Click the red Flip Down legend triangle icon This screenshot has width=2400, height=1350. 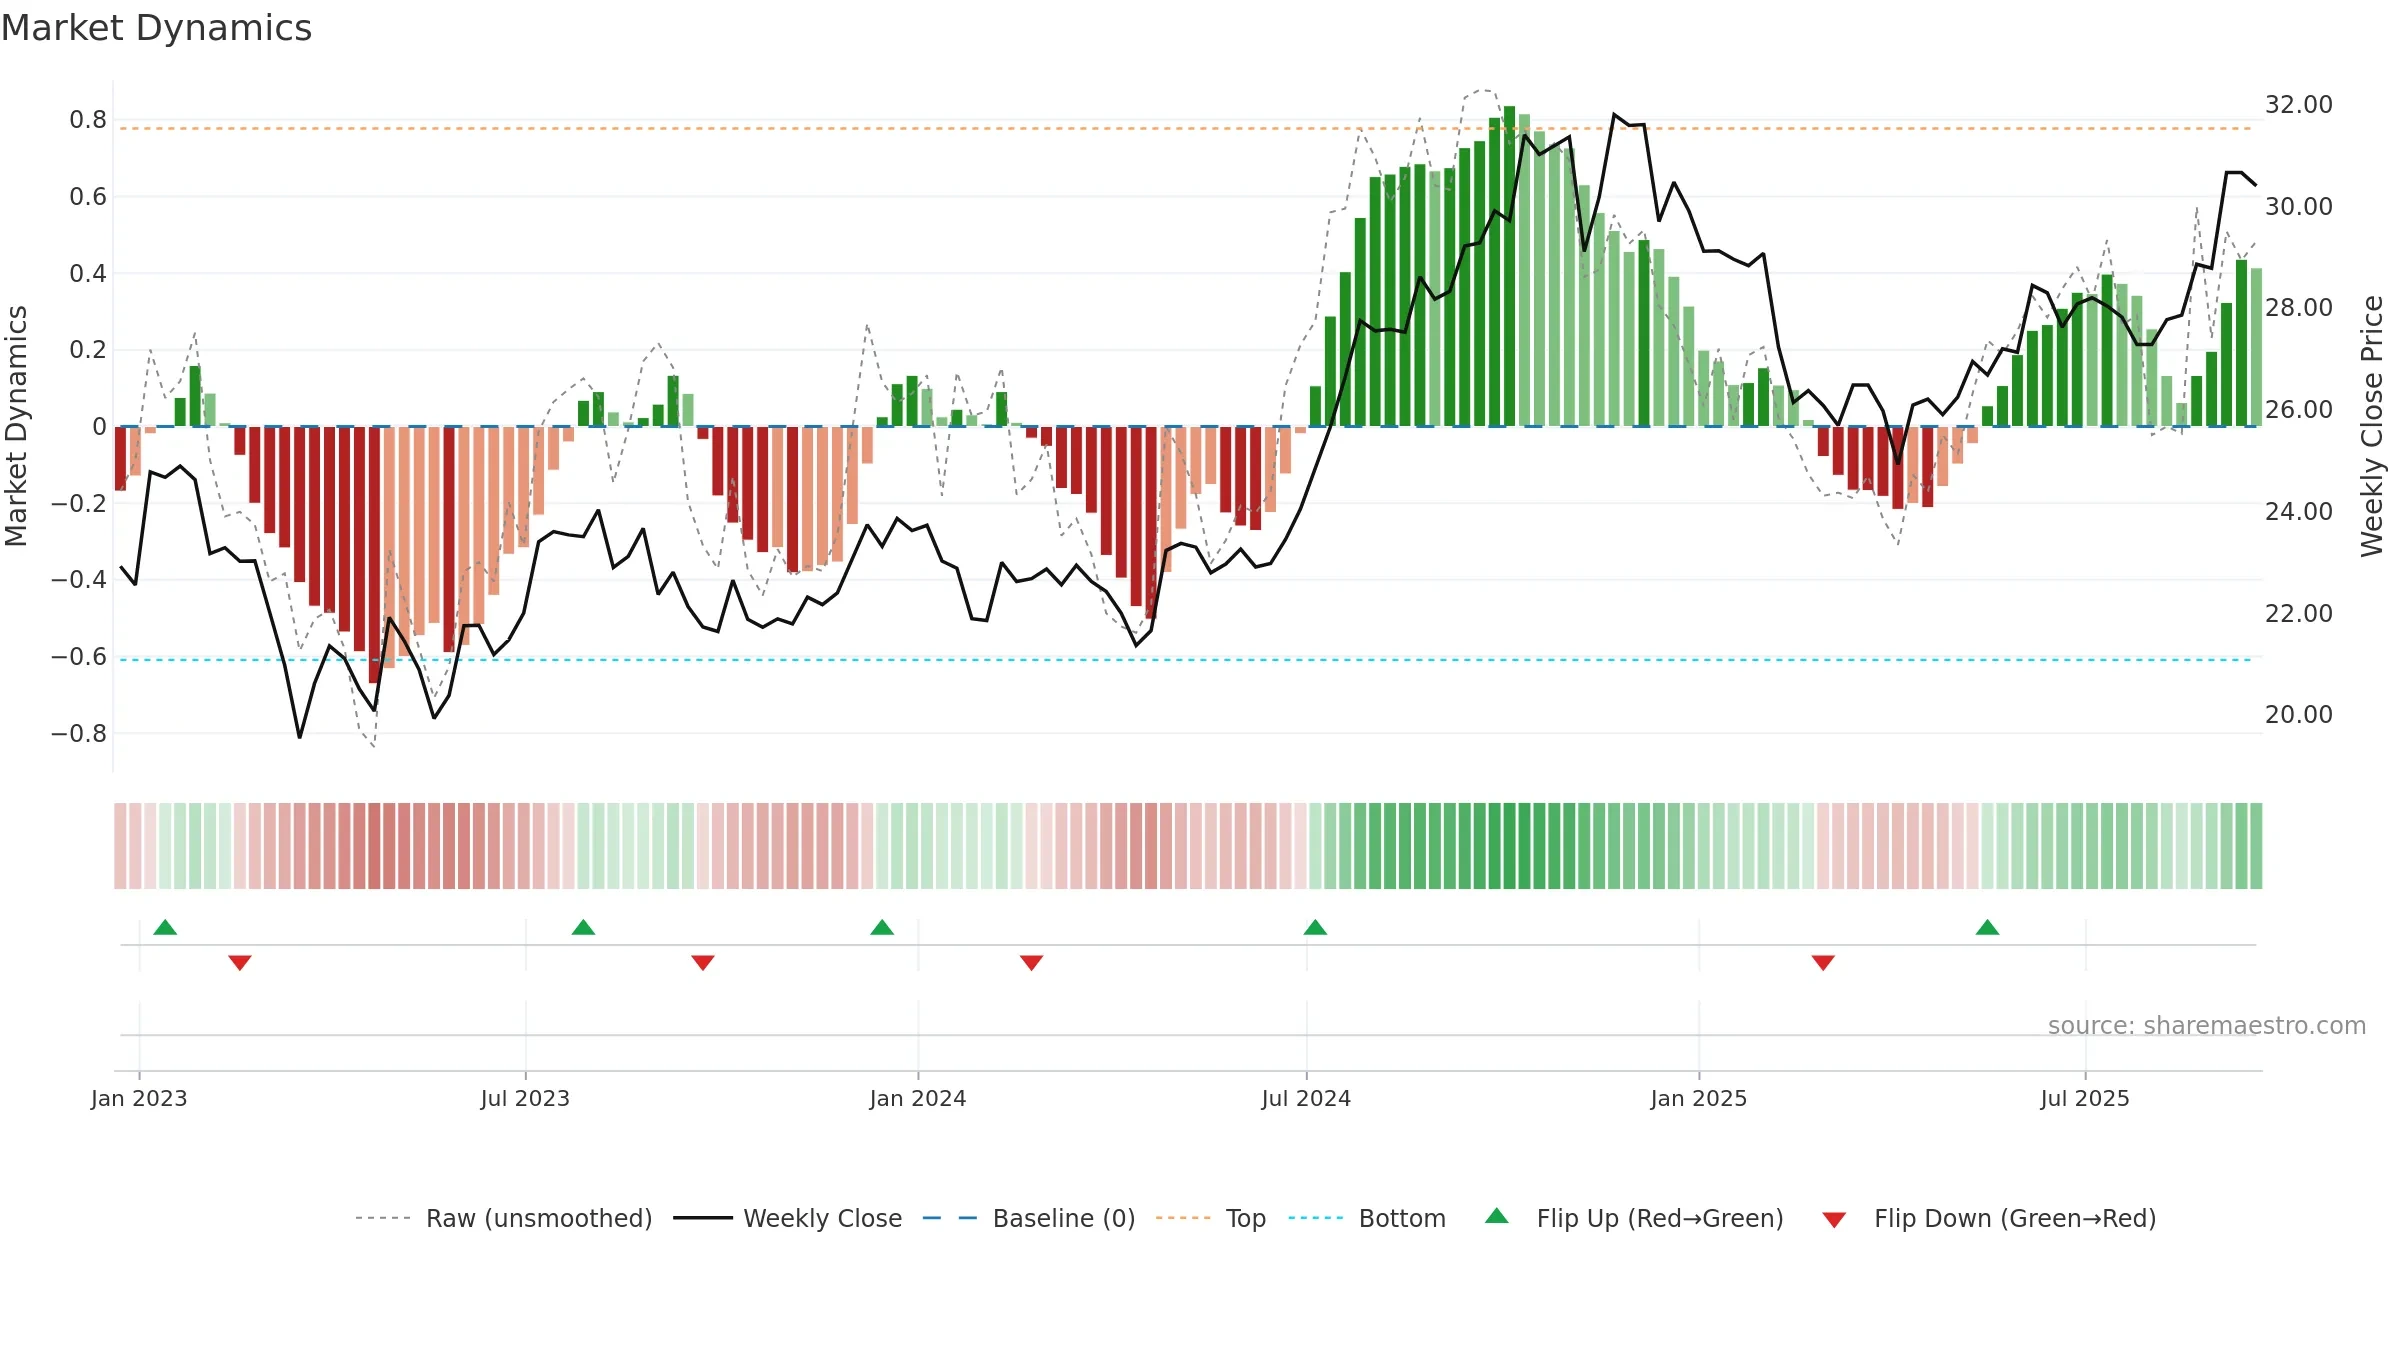(x=1834, y=1220)
